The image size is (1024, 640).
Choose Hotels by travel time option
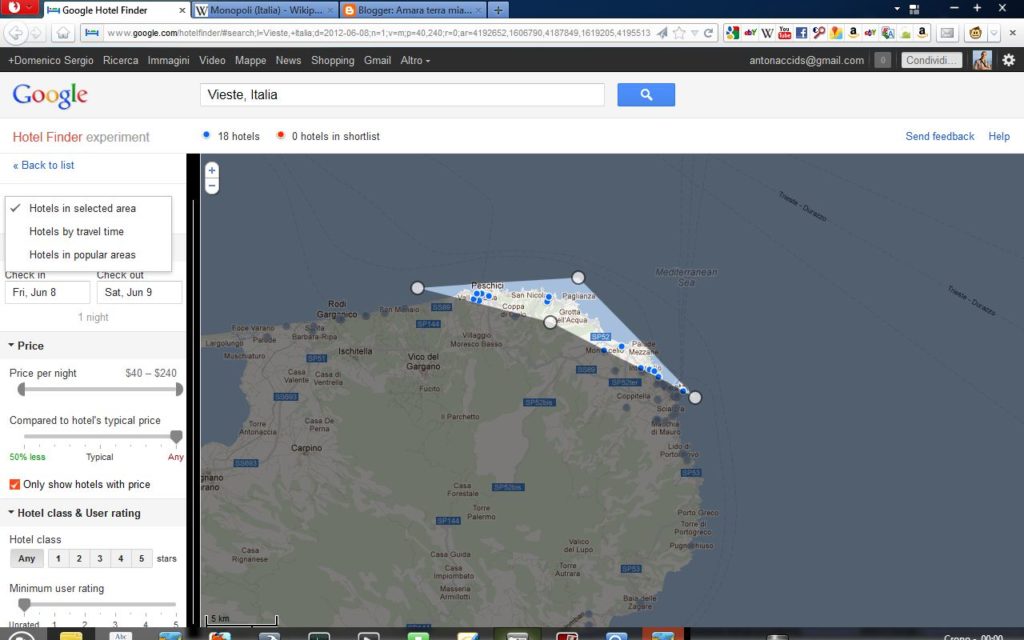[x=76, y=232]
